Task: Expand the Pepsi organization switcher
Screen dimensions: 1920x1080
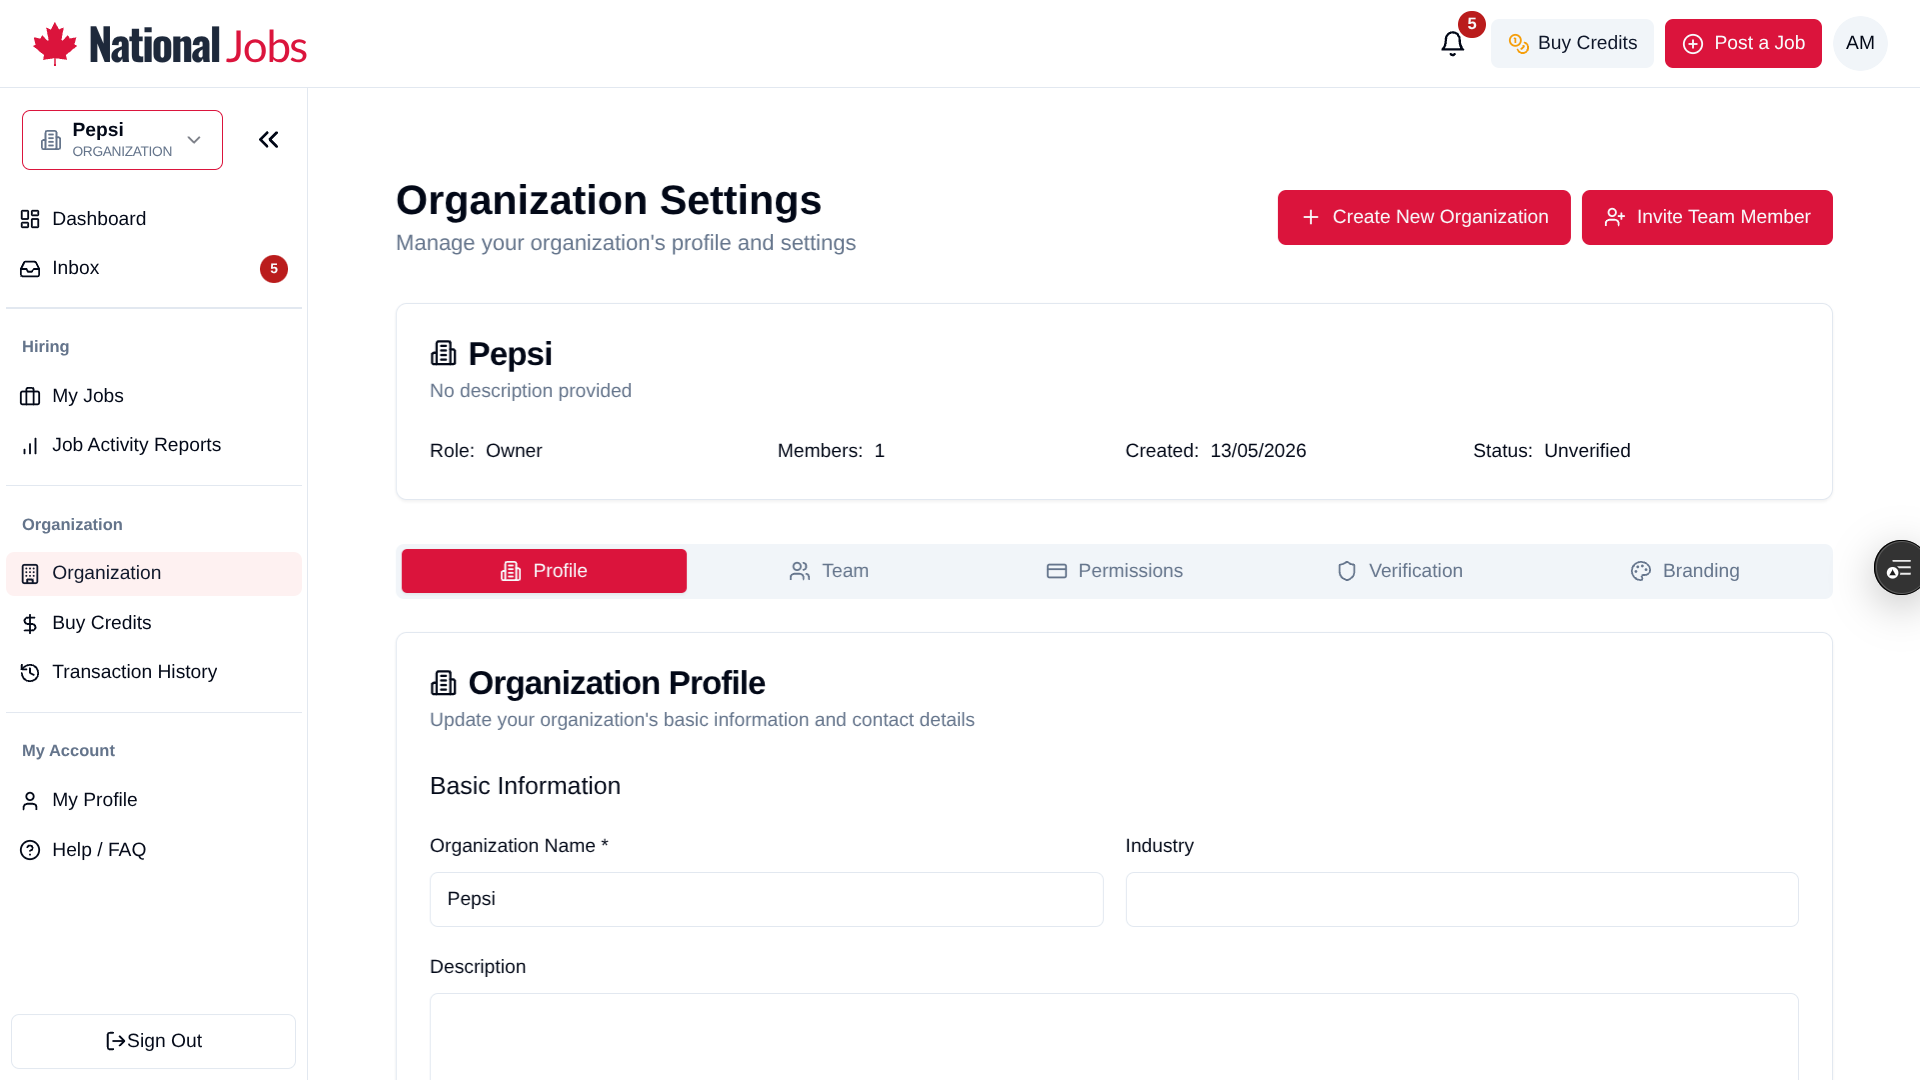Action: [x=122, y=140]
